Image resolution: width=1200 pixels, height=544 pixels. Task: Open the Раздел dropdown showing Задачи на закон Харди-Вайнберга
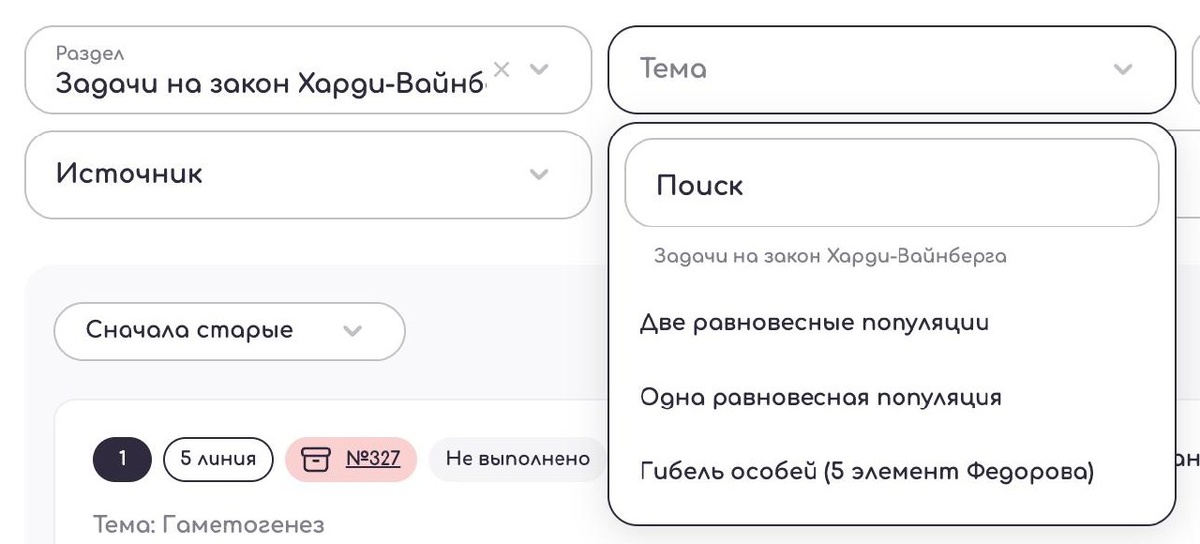[270, 81]
